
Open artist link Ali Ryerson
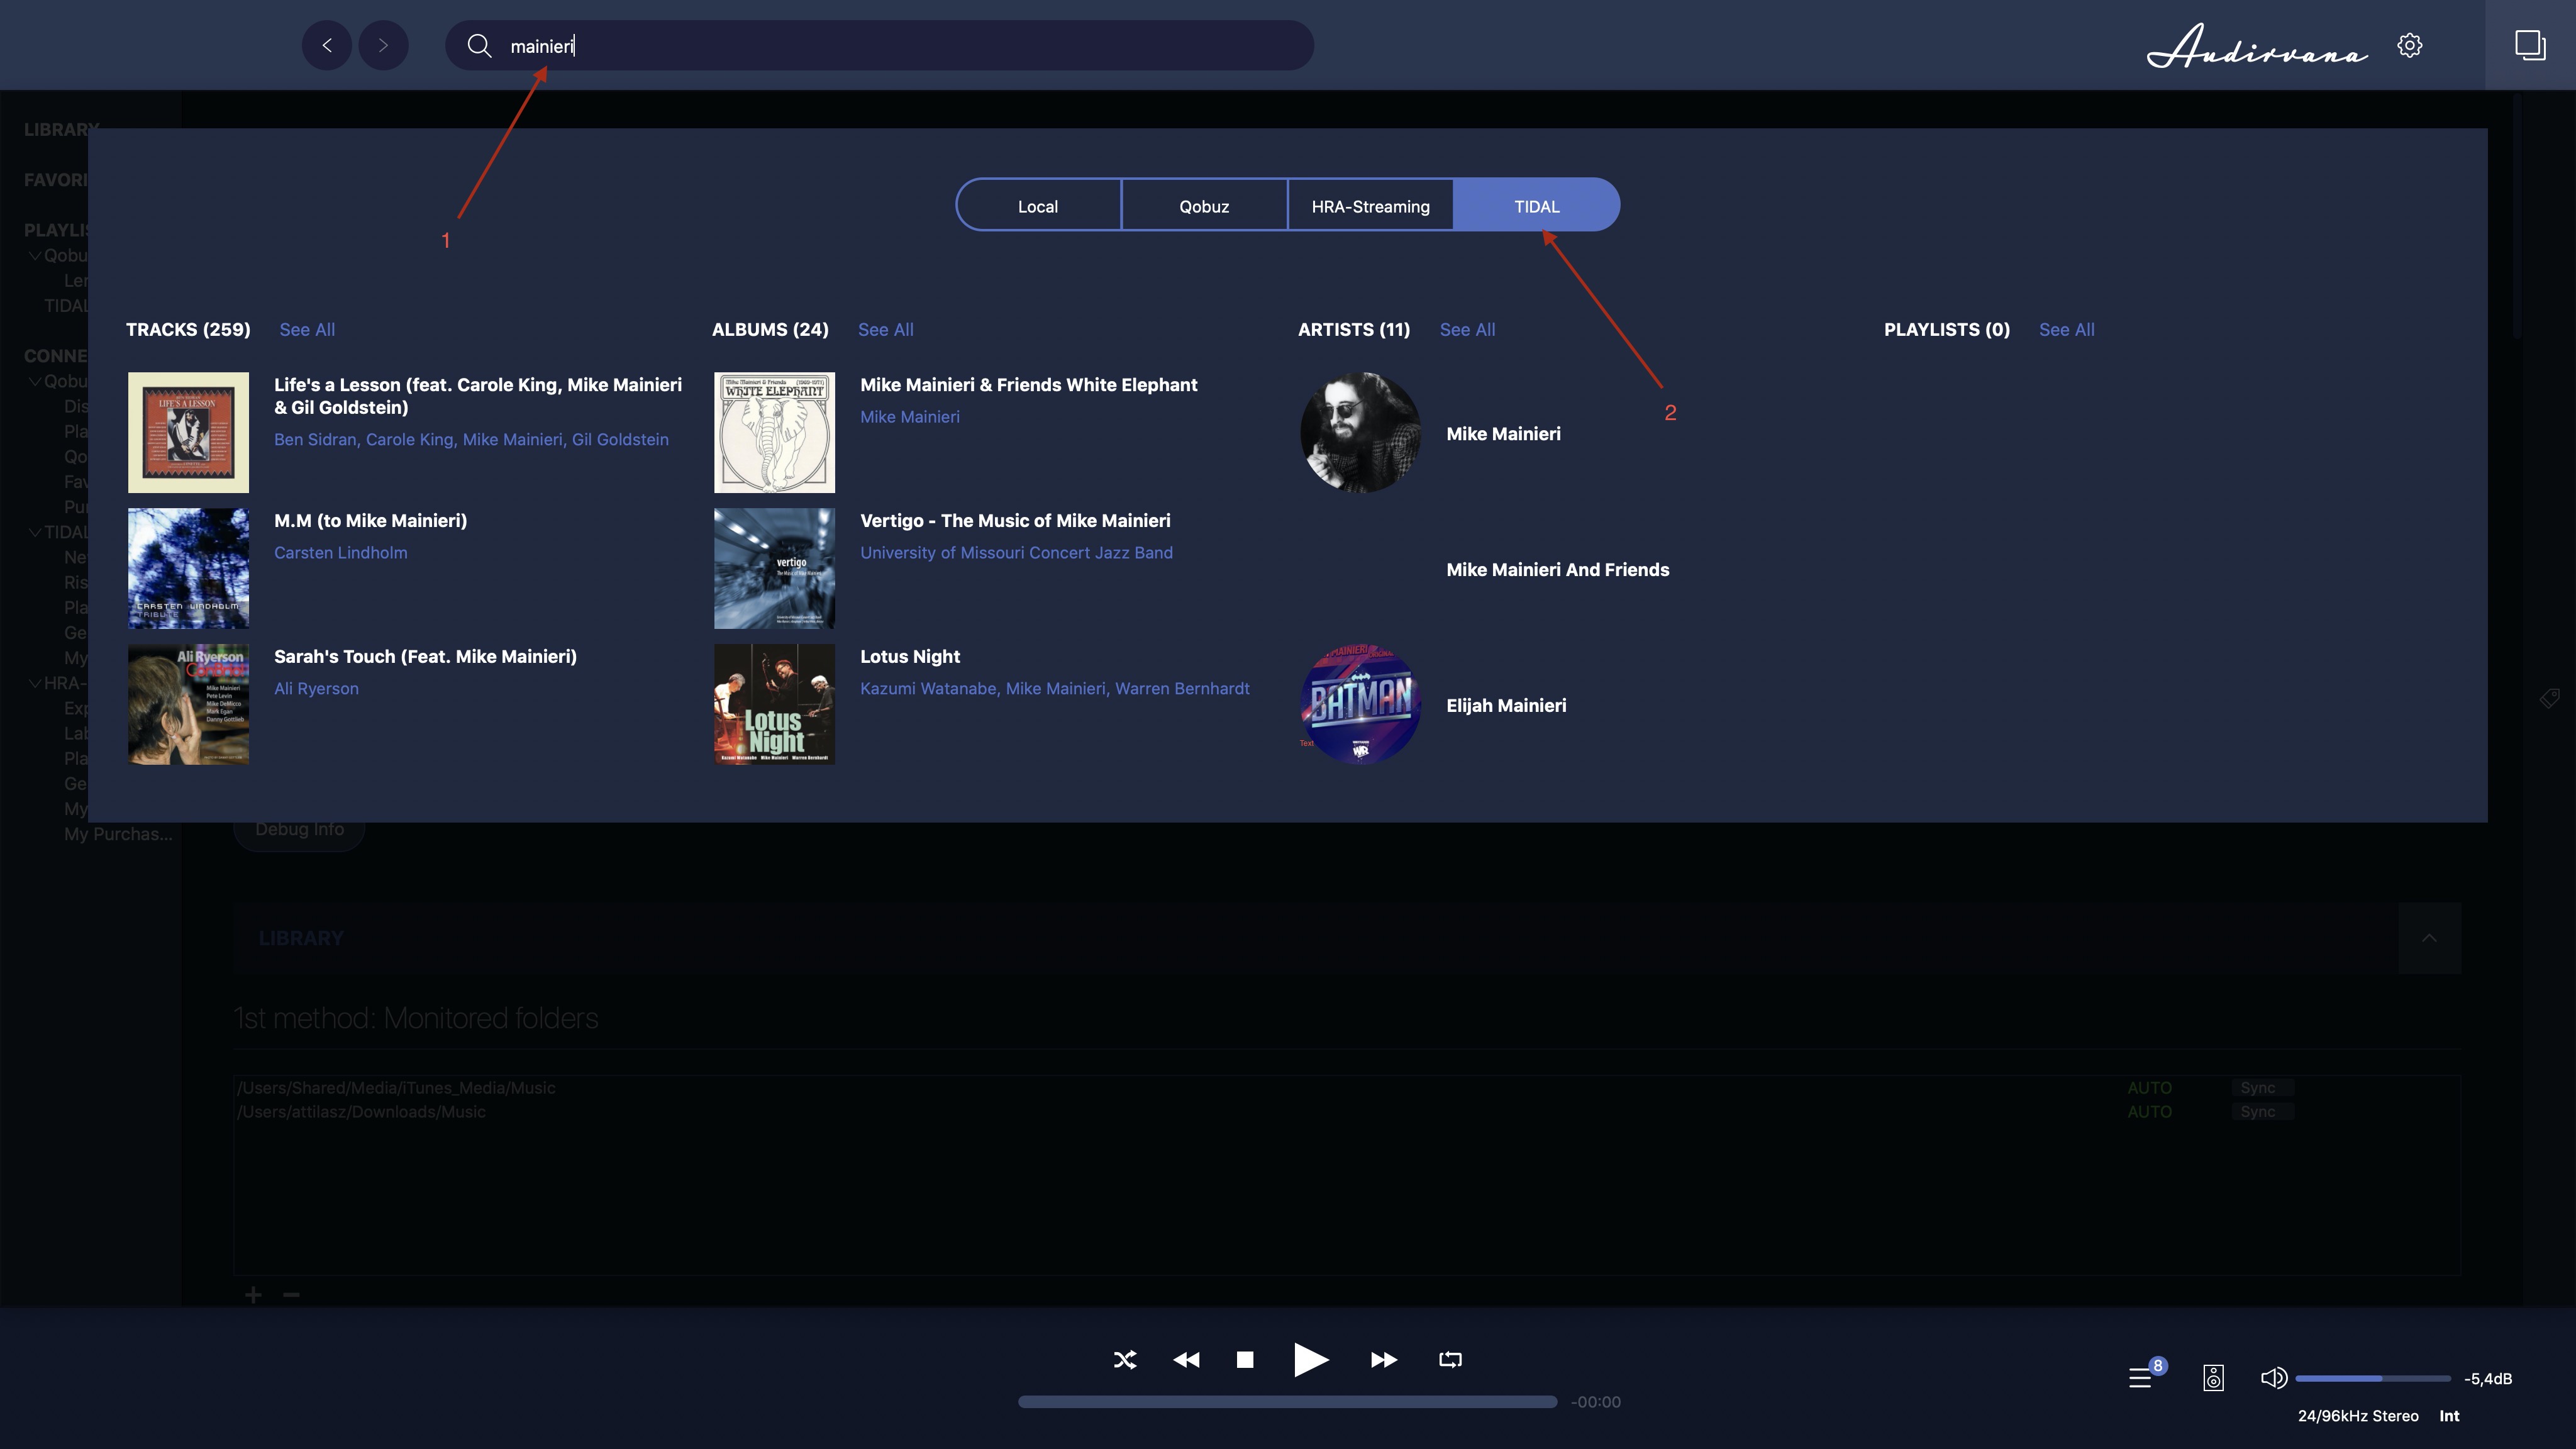coord(316,689)
